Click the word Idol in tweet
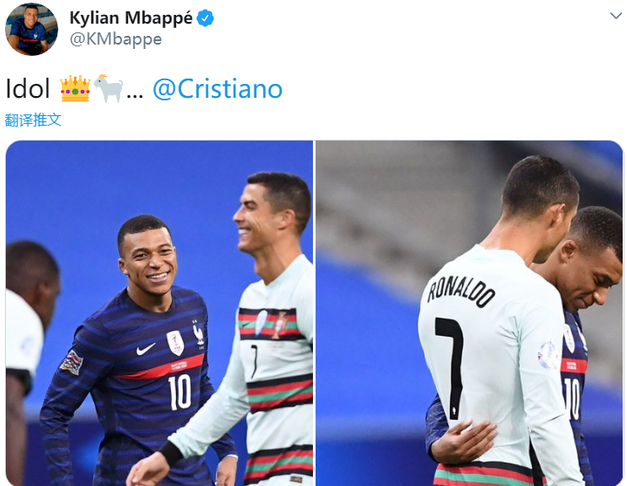The width and height of the screenshot is (627, 486). pyautogui.click(x=28, y=88)
